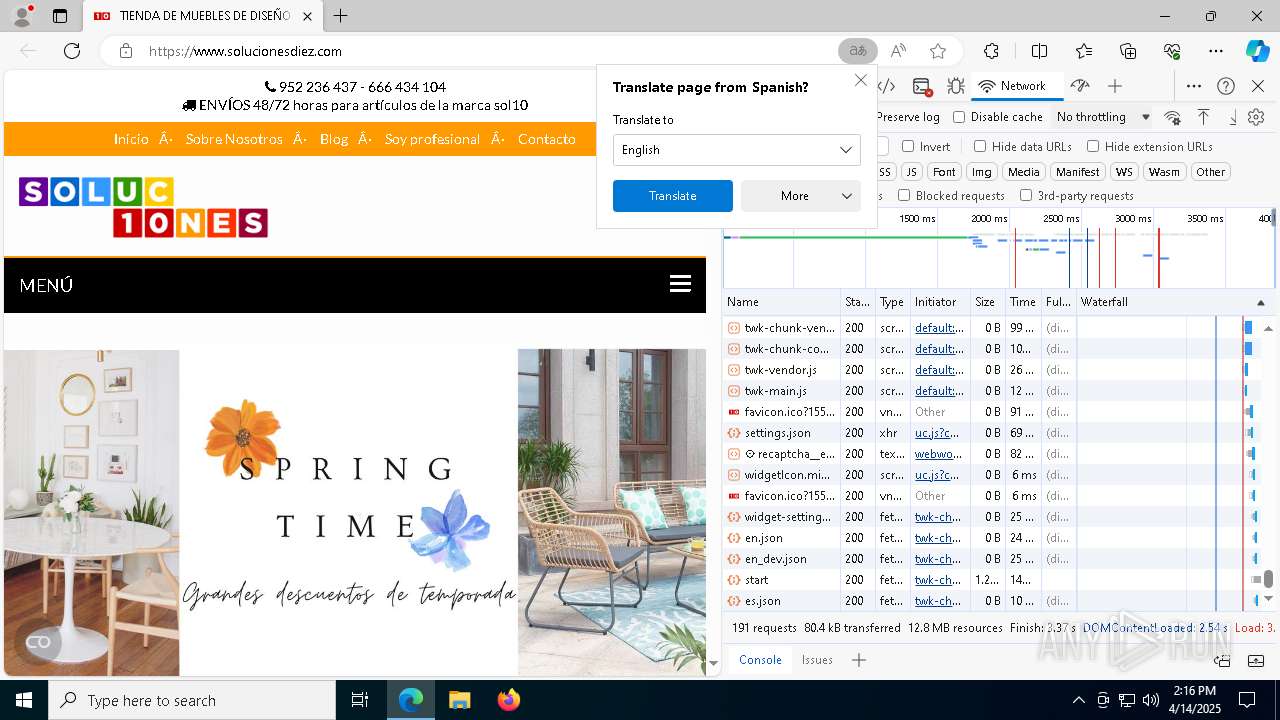Image resolution: width=1280 pixels, height=720 pixels.
Task: Open Network settings gear icon
Action: 1256,117
